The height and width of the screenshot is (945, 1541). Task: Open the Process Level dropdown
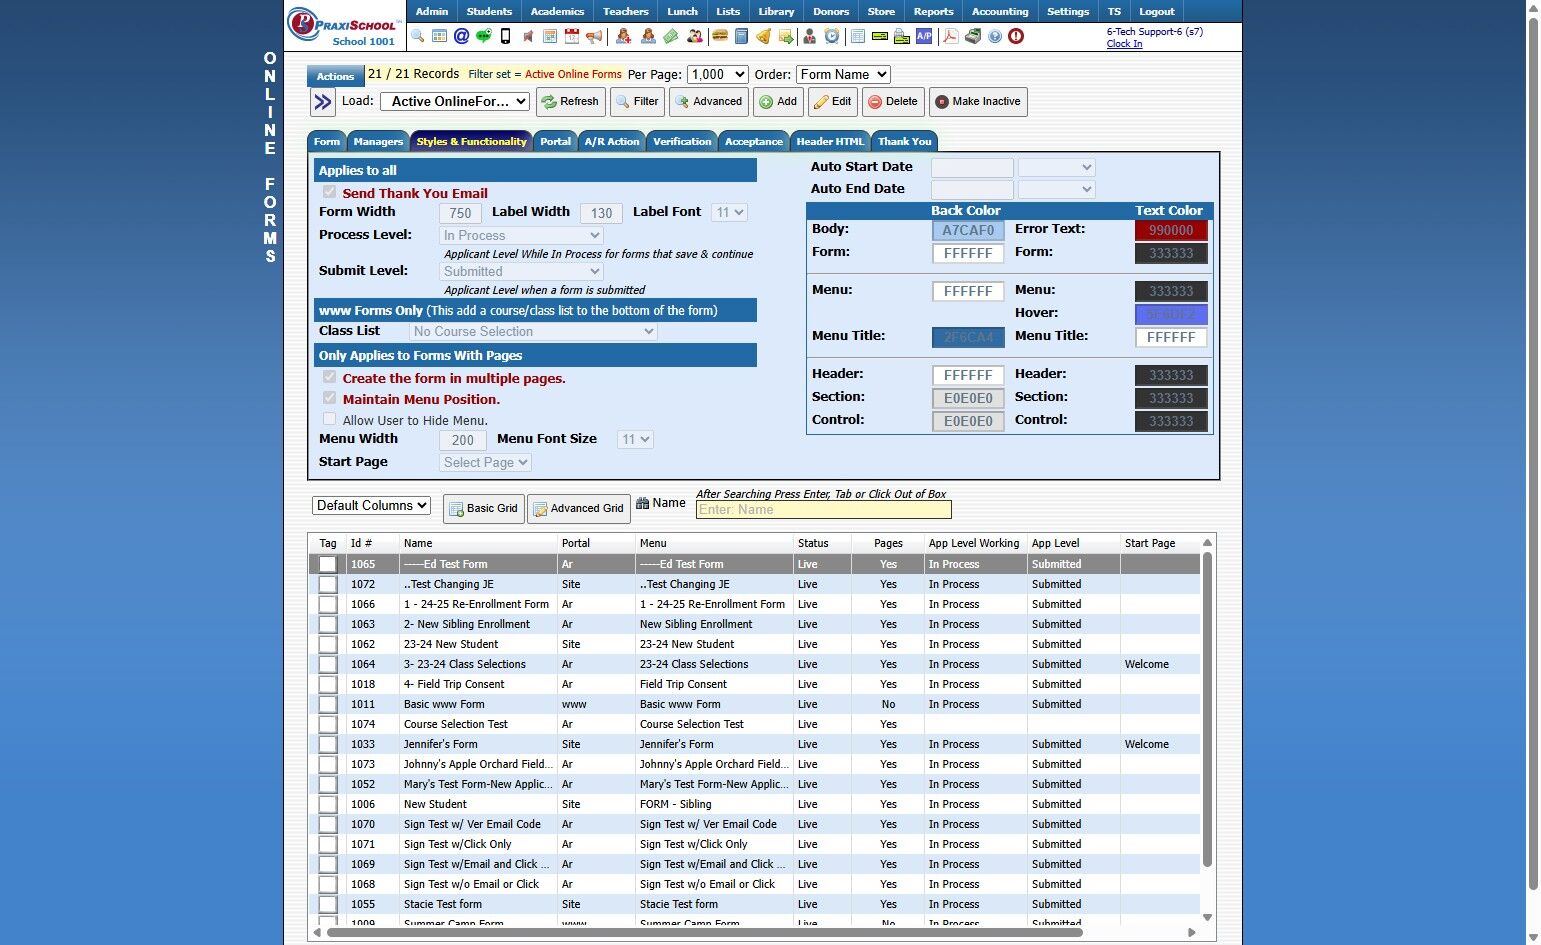pyautogui.click(x=521, y=235)
